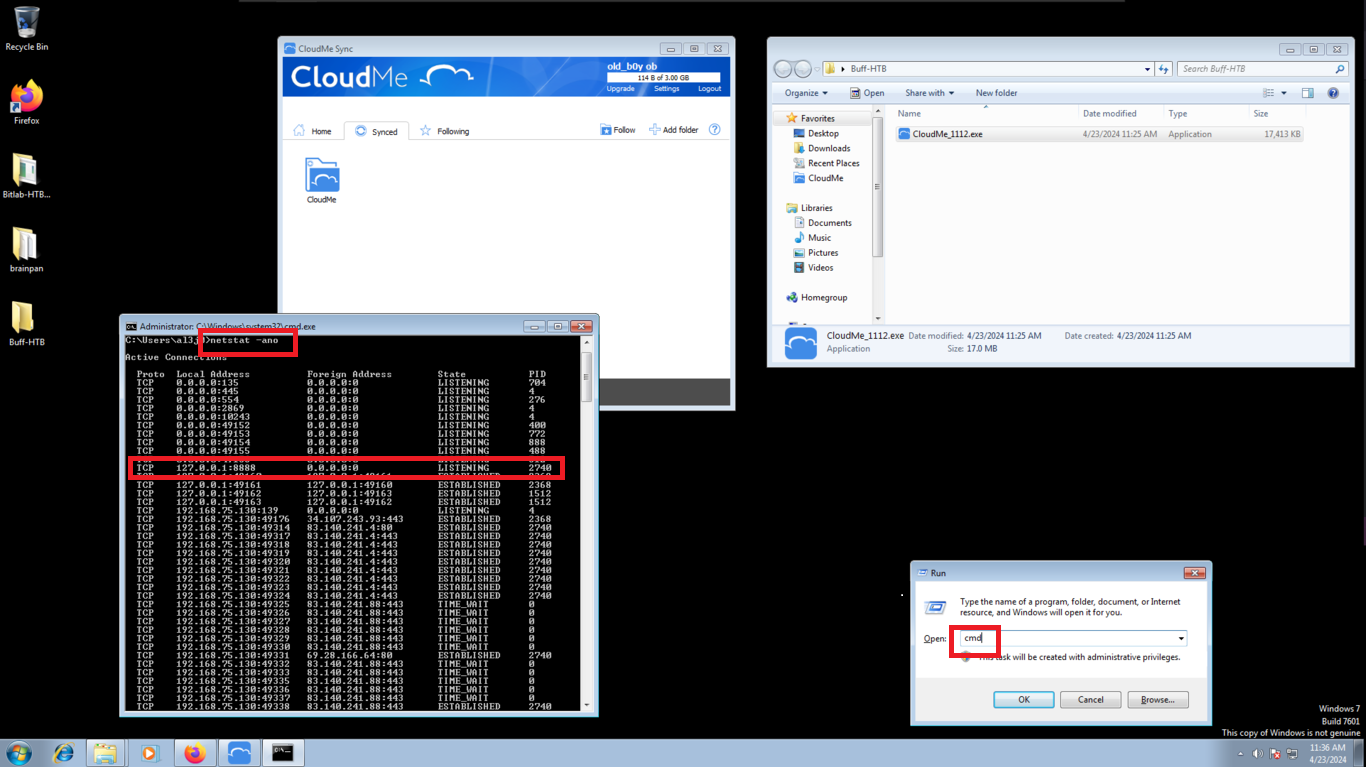Open Windows Explorer from the taskbar
Image resolution: width=1366 pixels, height=767 pixels.
[105, 753]
